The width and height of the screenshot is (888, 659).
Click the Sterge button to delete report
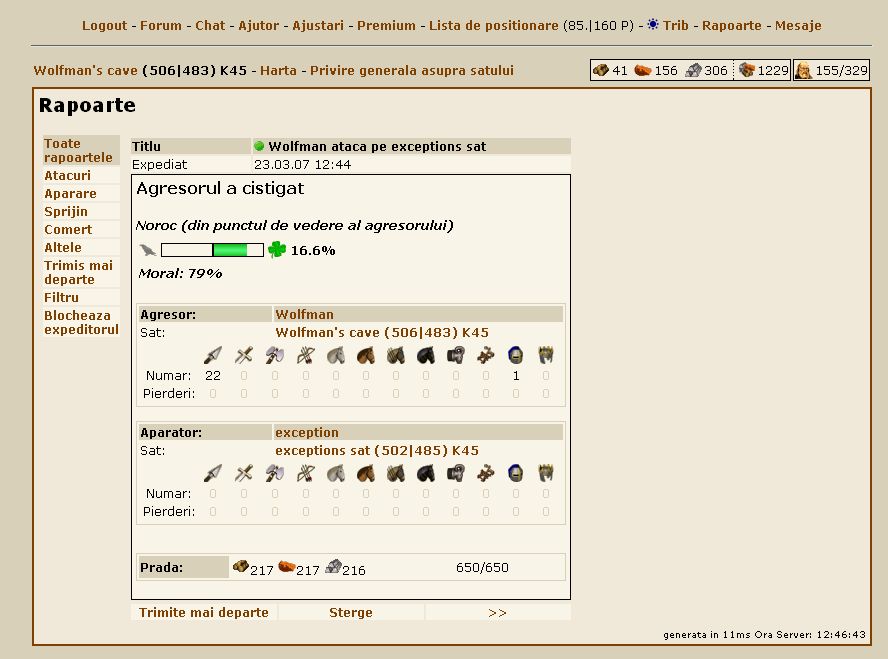(x=350, y=613)
